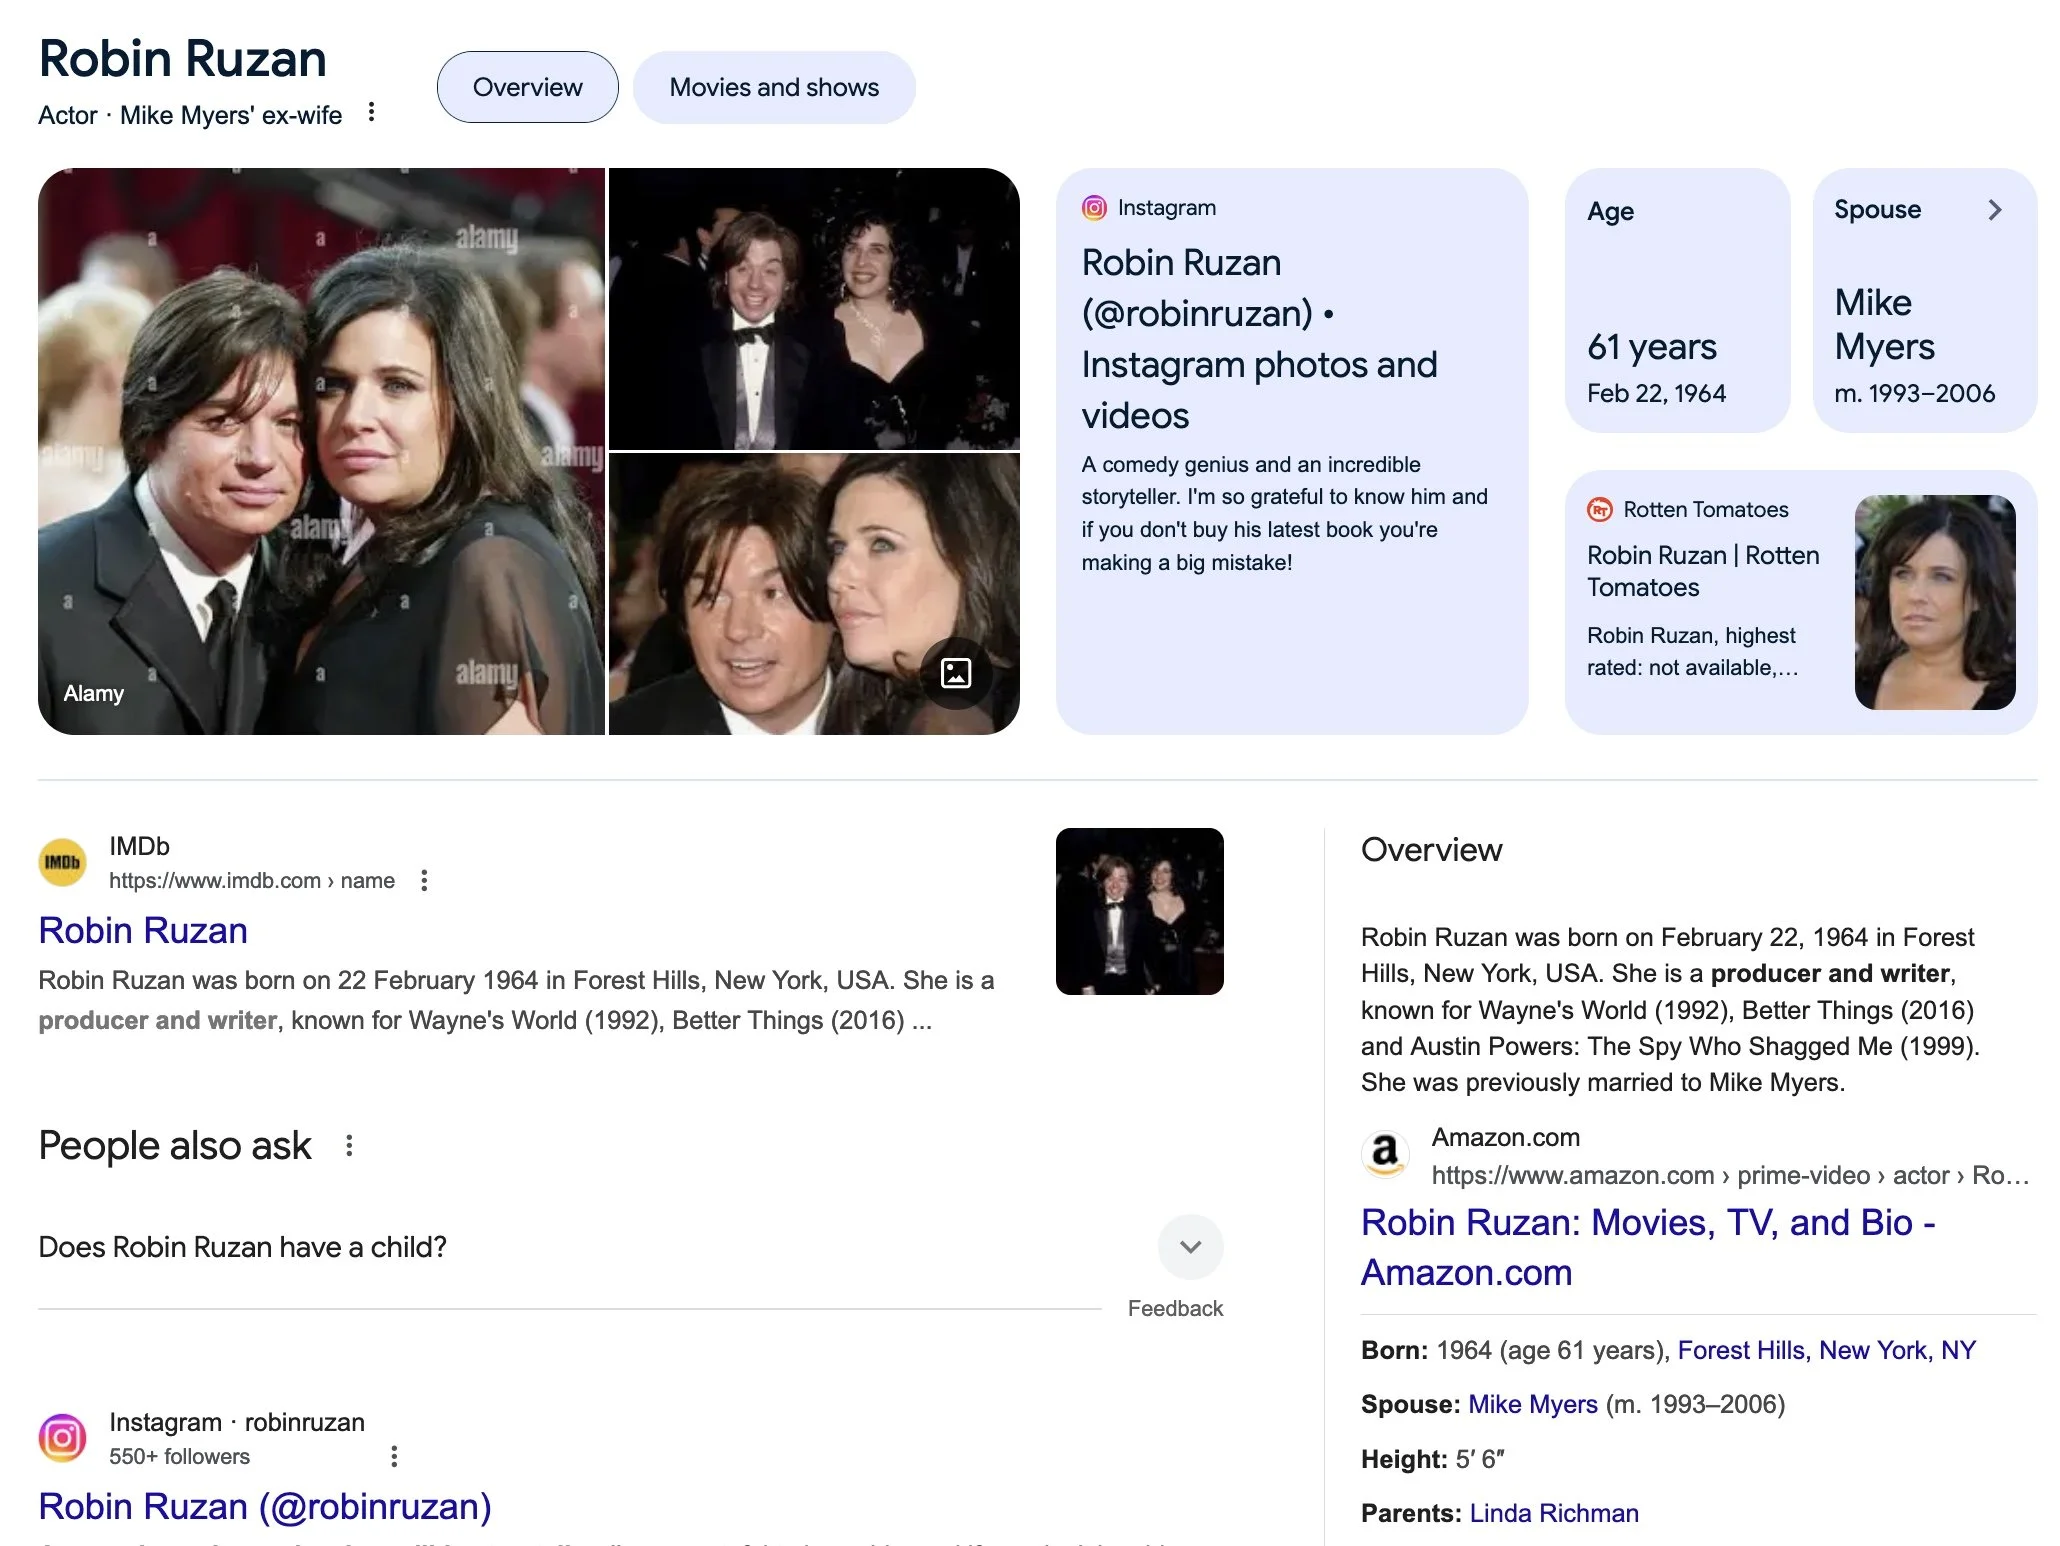Open large Alamy photo of couple
The height and width of the screenshot is (1546, 2060).
point(321,451)
